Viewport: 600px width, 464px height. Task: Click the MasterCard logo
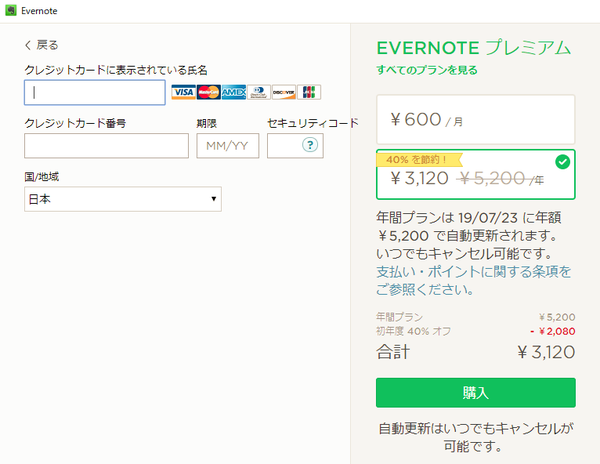point(209,92)
